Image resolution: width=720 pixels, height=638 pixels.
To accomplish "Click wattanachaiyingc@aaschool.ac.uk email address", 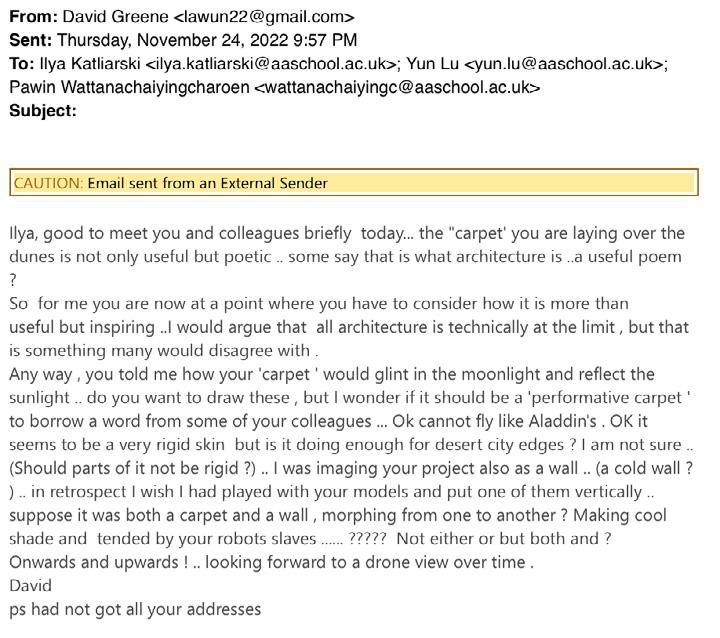I will click(397, 87).
